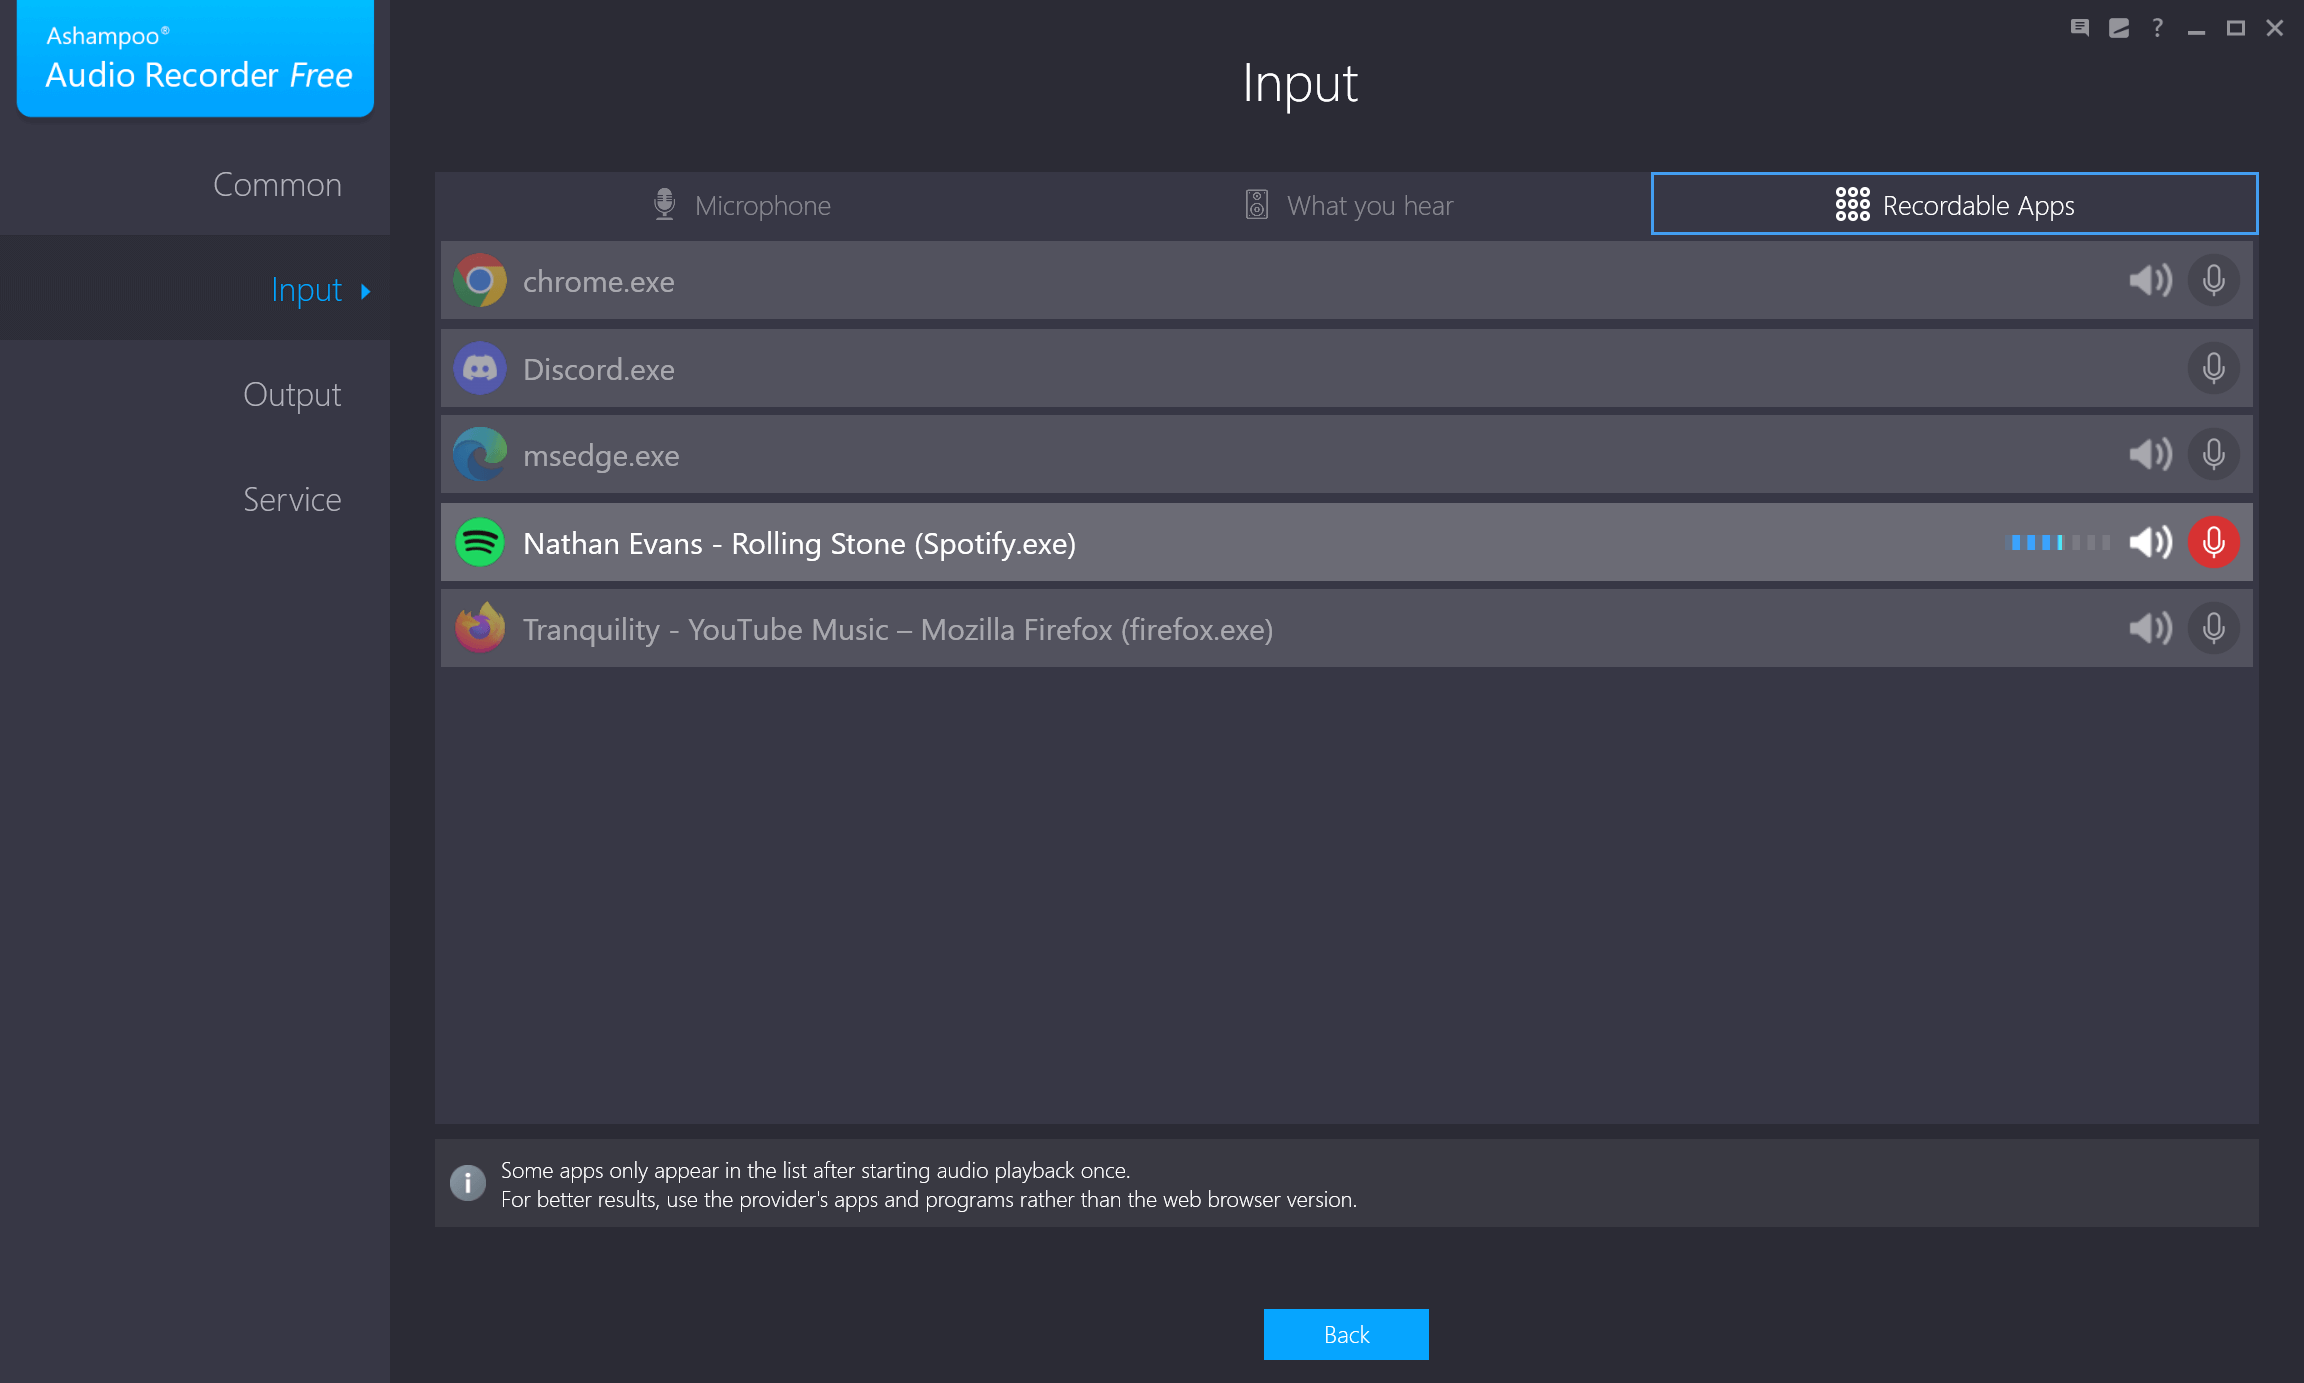Click the Spotify icon in the app list
The image size is (2304, 1383).
(480, 542)
